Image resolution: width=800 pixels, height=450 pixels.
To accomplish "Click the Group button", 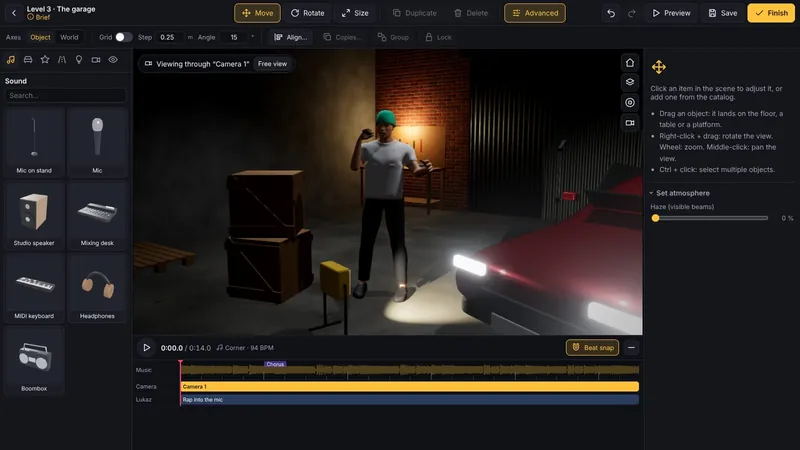I will click(393, 37).
